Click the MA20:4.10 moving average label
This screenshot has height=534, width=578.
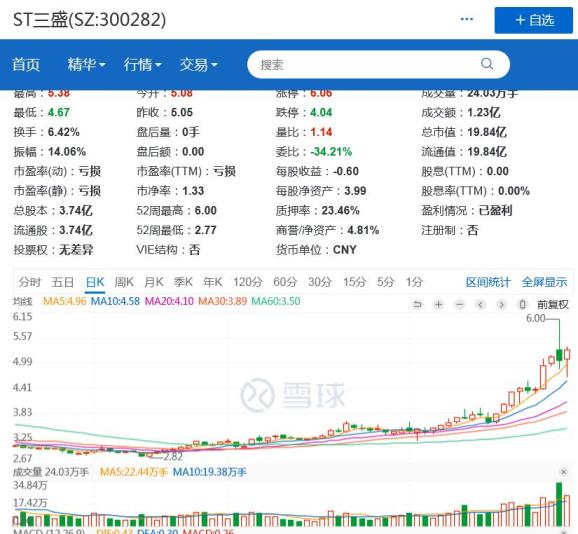pyautogui.click(x=169, y=301)
